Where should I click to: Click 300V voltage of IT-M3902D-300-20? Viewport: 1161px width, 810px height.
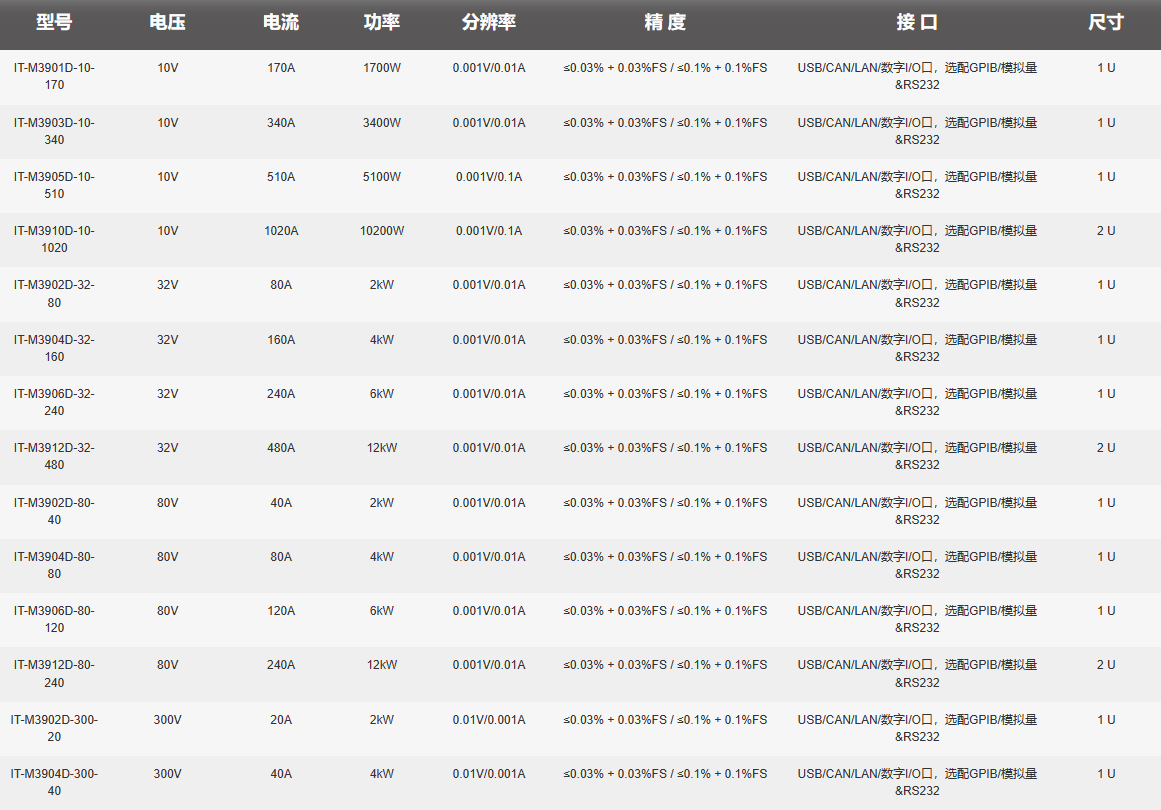click(x=167, y=720)
